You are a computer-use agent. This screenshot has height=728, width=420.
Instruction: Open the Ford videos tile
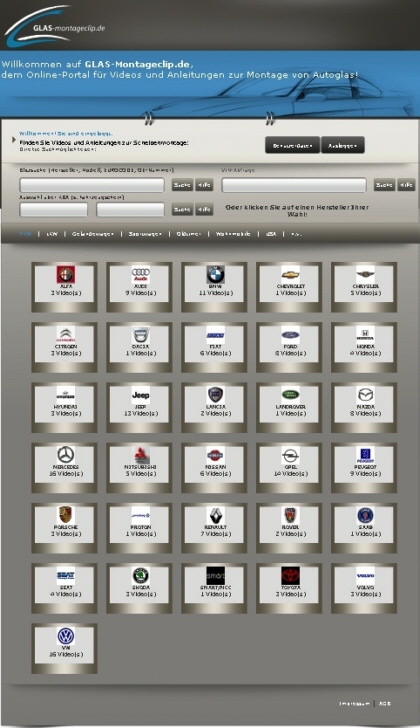[x=289, y=347]
